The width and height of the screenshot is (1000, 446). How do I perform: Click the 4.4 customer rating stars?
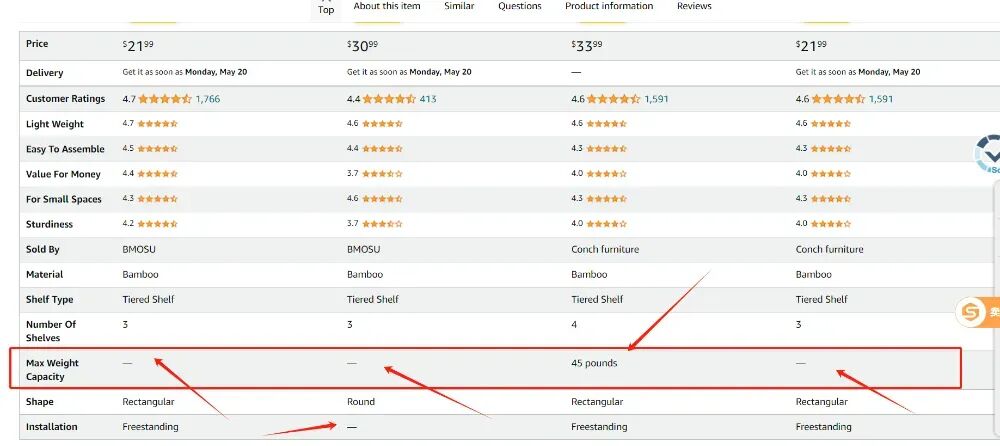[x=389, y=99]
